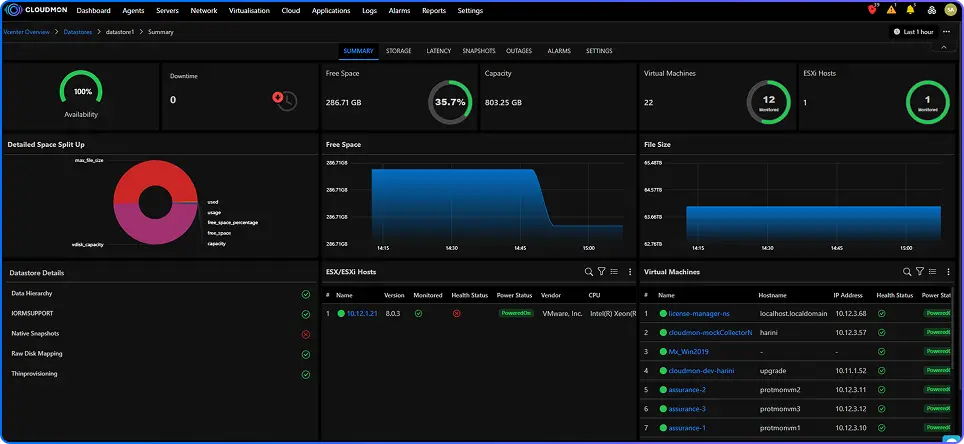Switch to the LATENCY tab
Screen dimensions: 964x444
pyautogui.click(x=438, y=51)
